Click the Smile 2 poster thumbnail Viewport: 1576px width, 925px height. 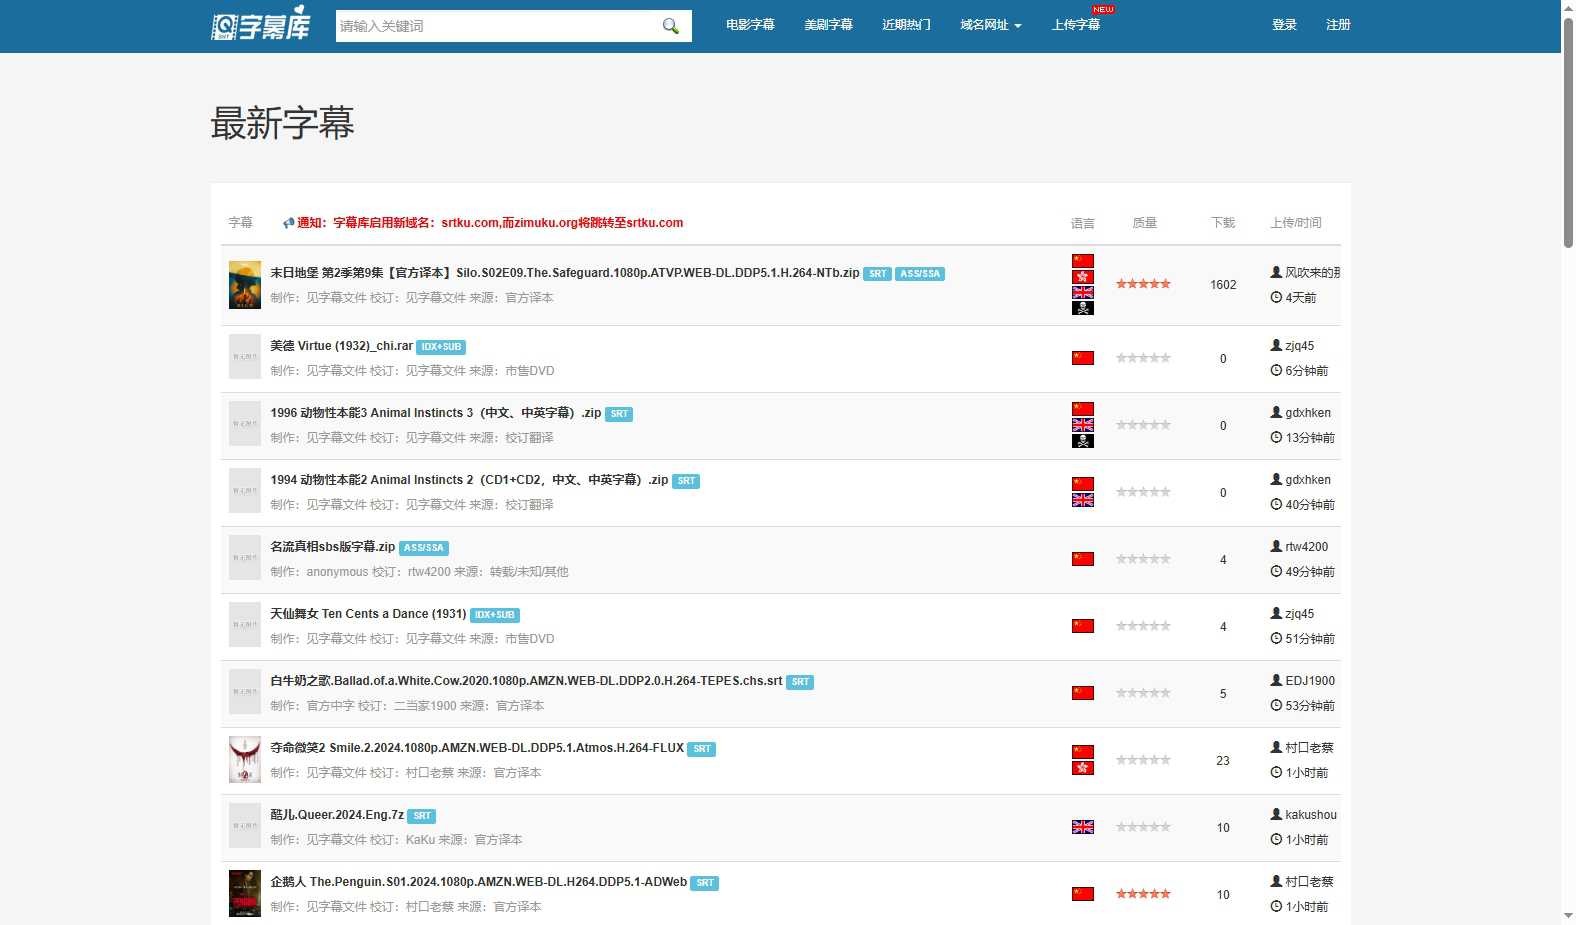(x=244, y=760)
